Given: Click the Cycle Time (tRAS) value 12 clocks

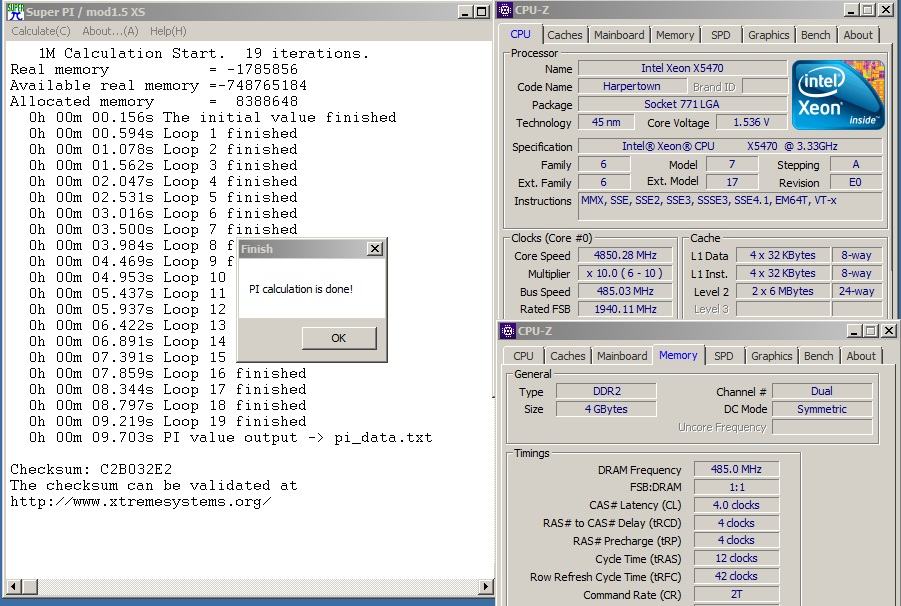Looking at the screenshot, I should (736, 558).
